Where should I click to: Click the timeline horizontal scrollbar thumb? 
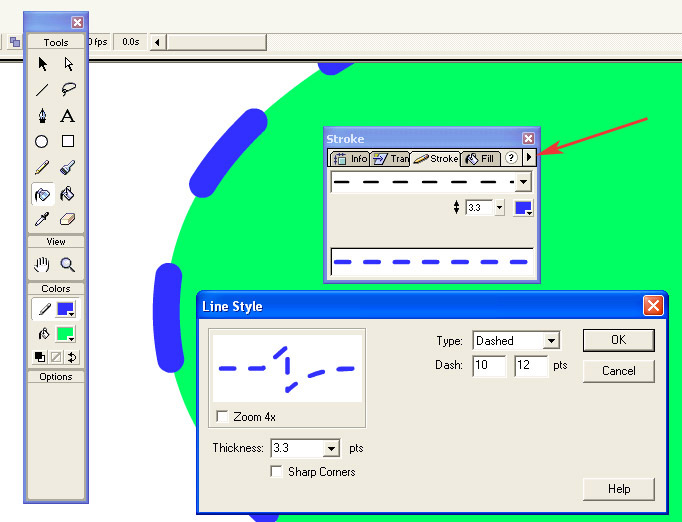217,43
